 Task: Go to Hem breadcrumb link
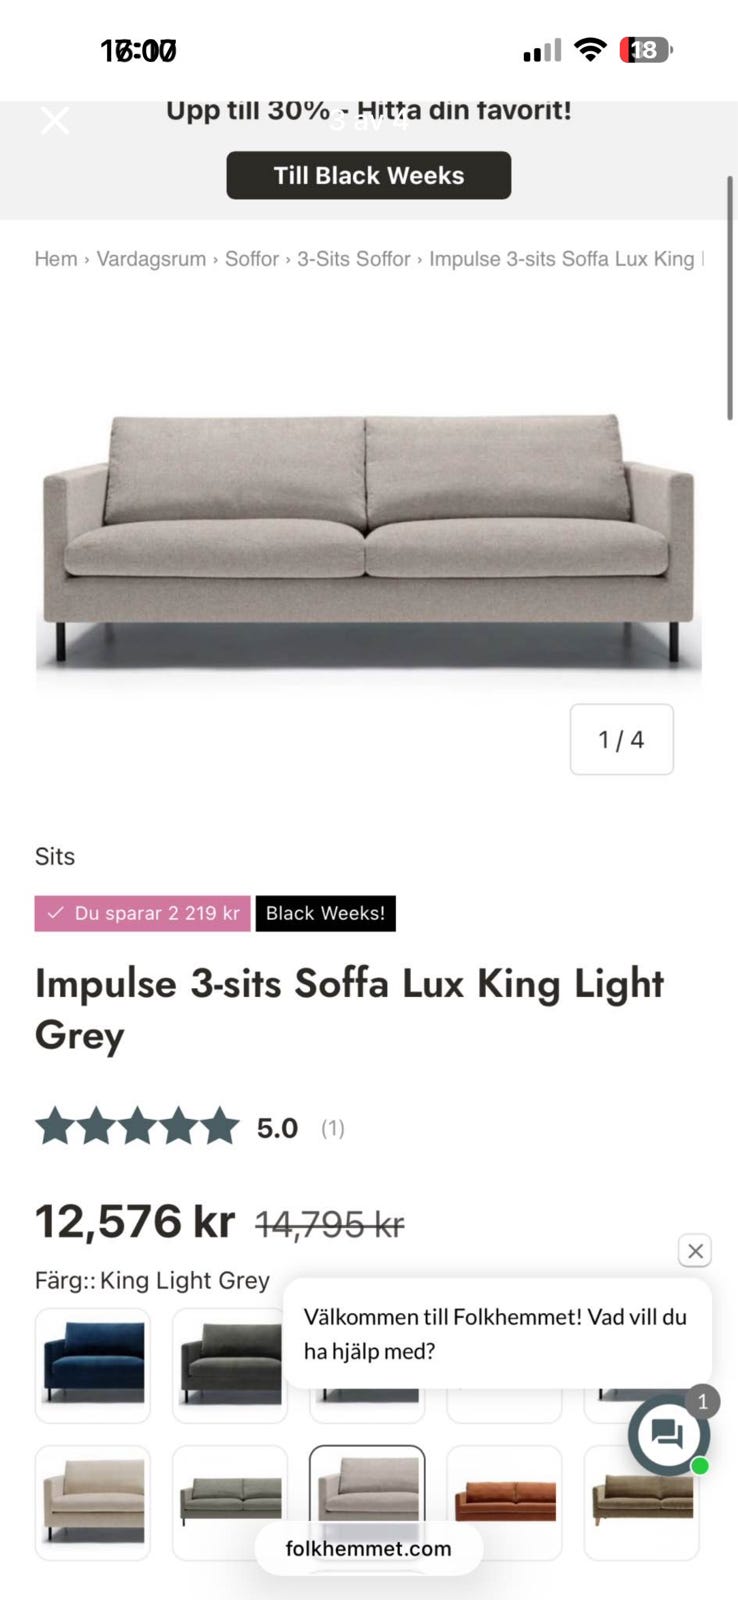click(x=56, y=259)
